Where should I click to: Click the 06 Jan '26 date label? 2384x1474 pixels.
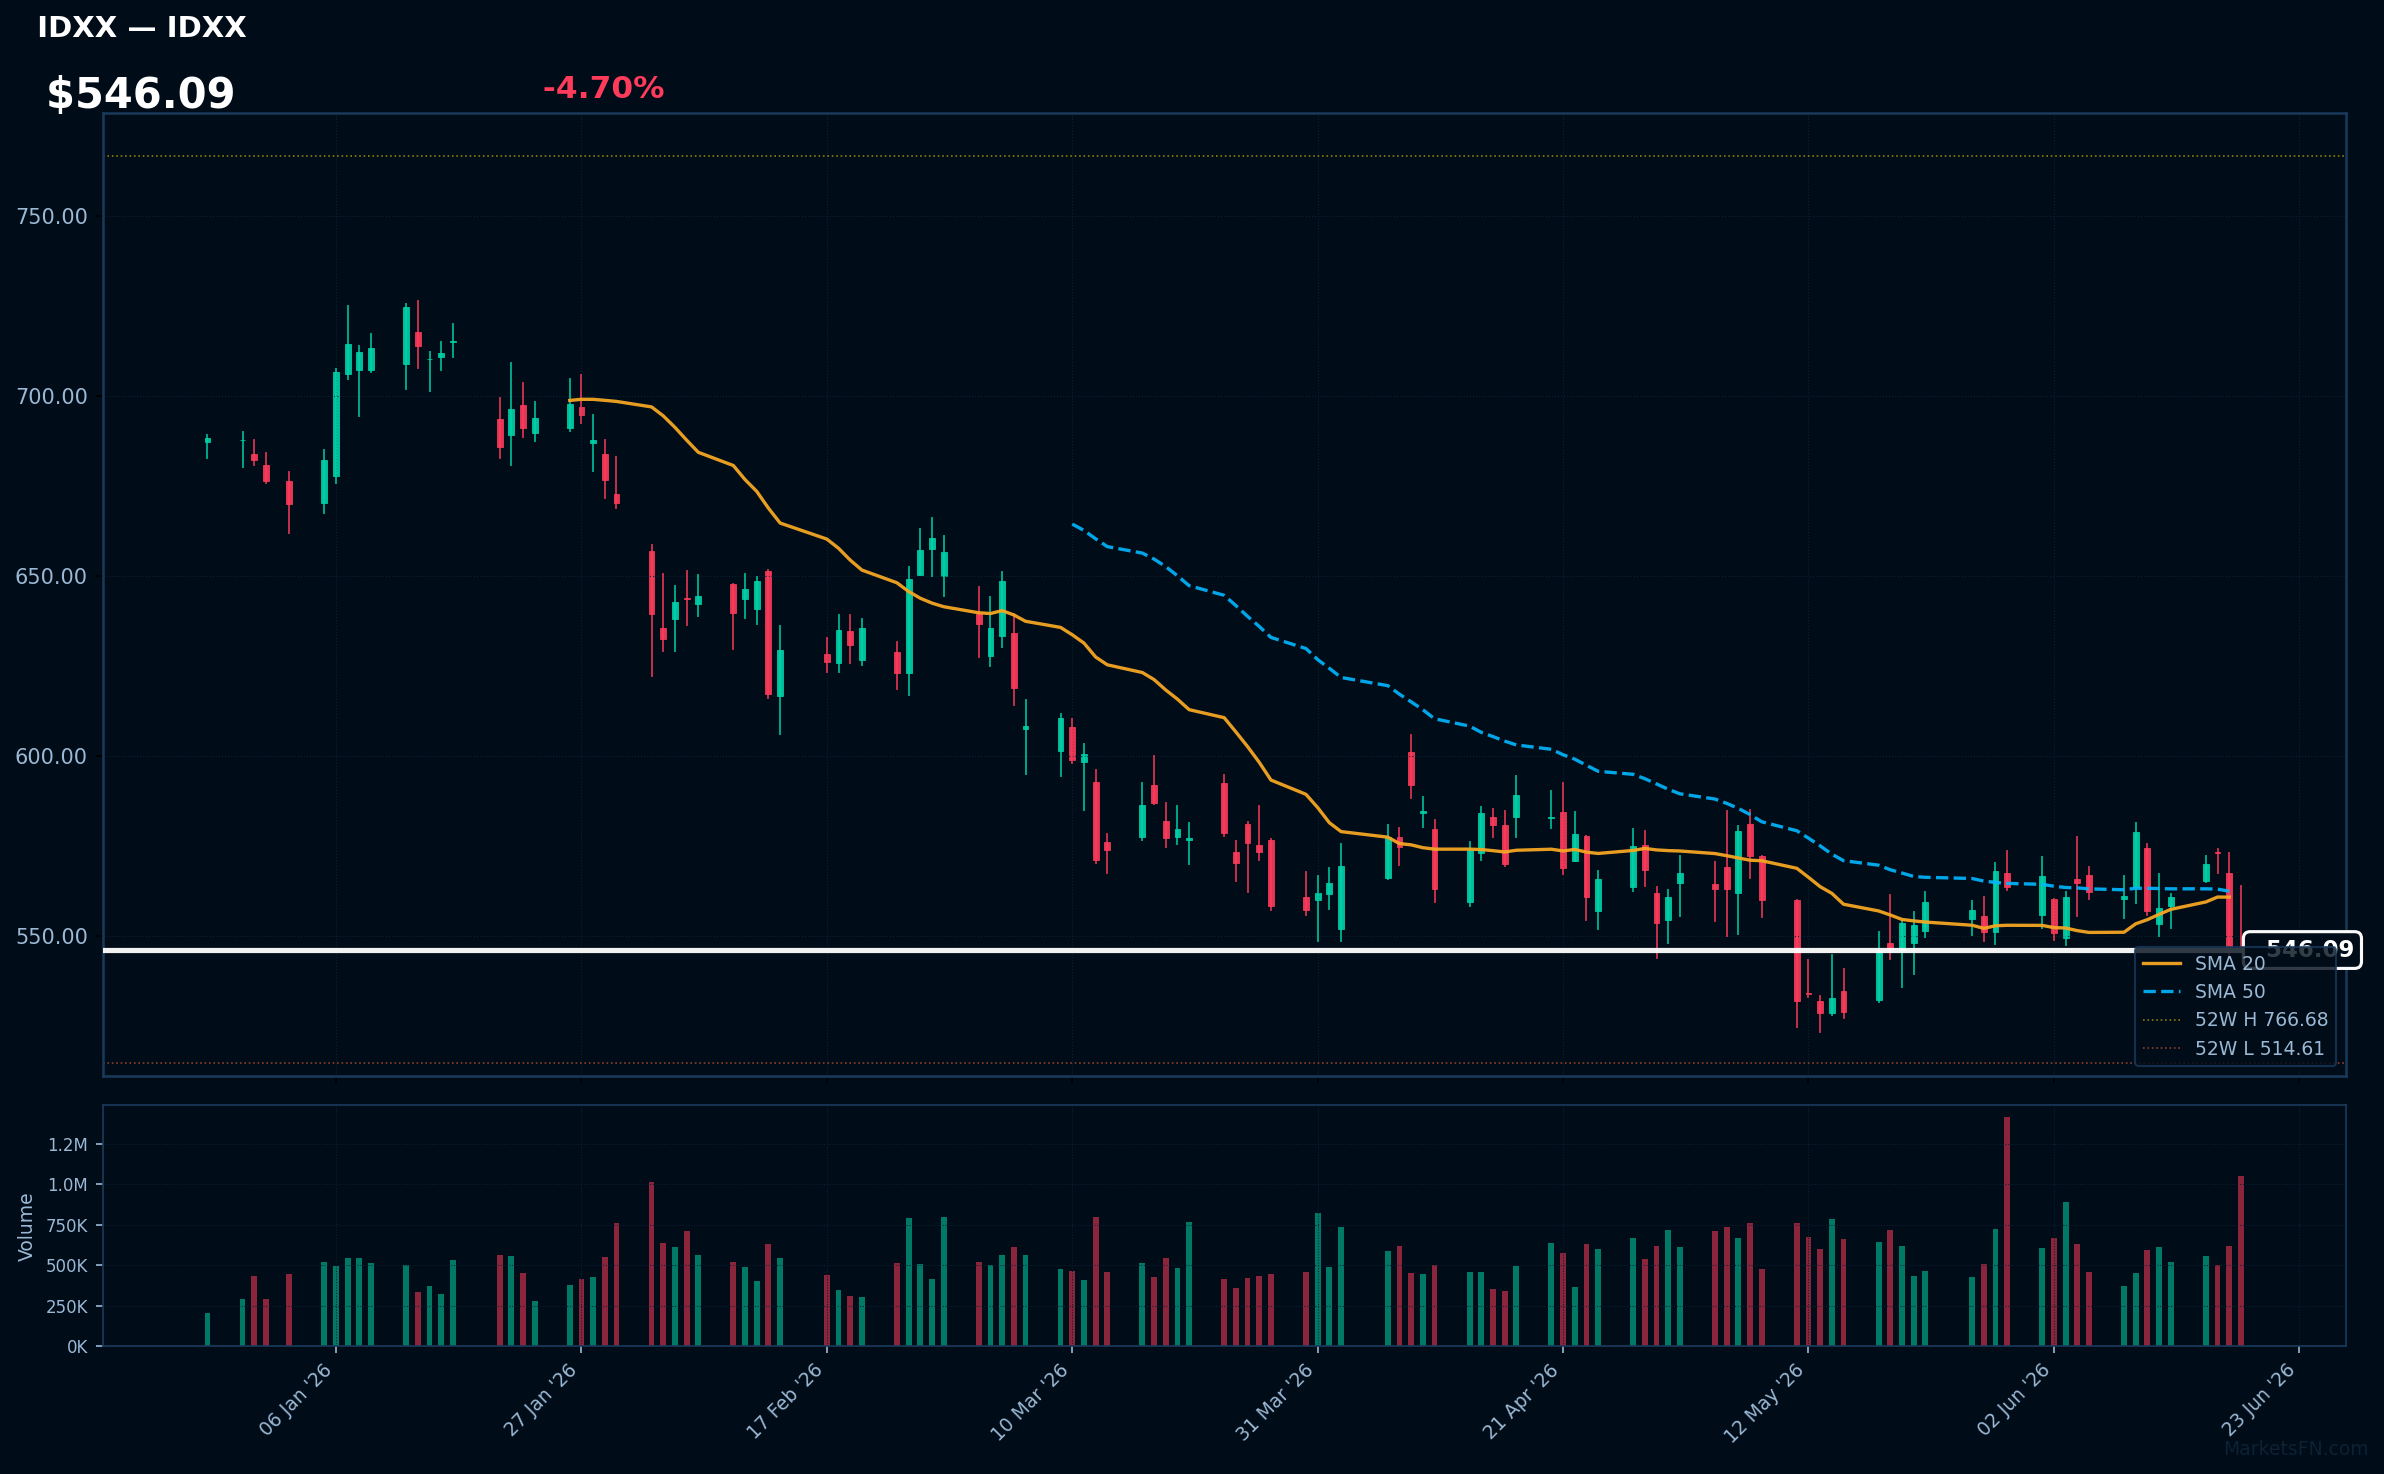click(x=295, y=1399)
